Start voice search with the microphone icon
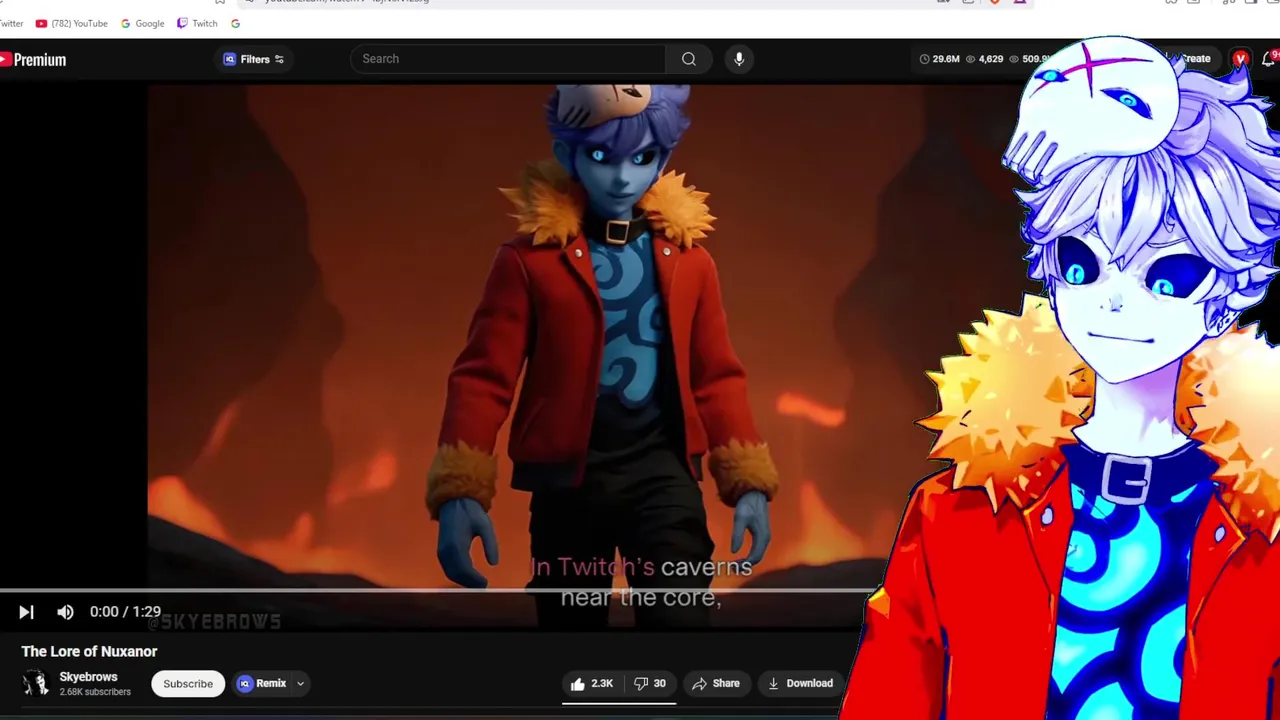The image size is (1280, 720). click(x=739, y=59)
